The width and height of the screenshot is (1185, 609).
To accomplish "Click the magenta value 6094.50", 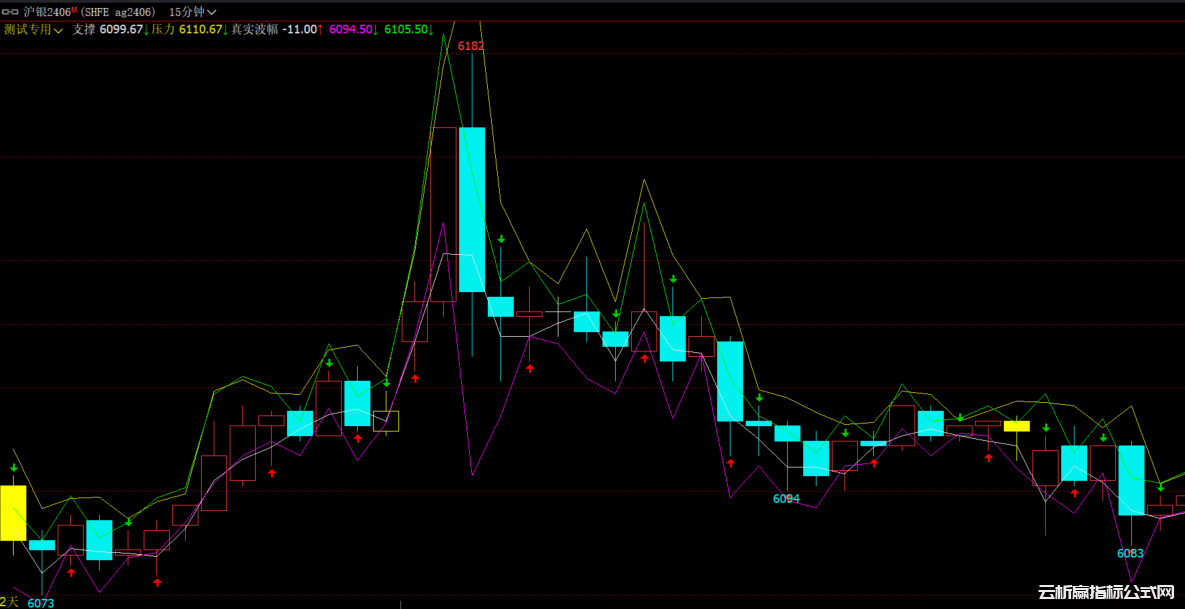I will [x=350, y=29].
